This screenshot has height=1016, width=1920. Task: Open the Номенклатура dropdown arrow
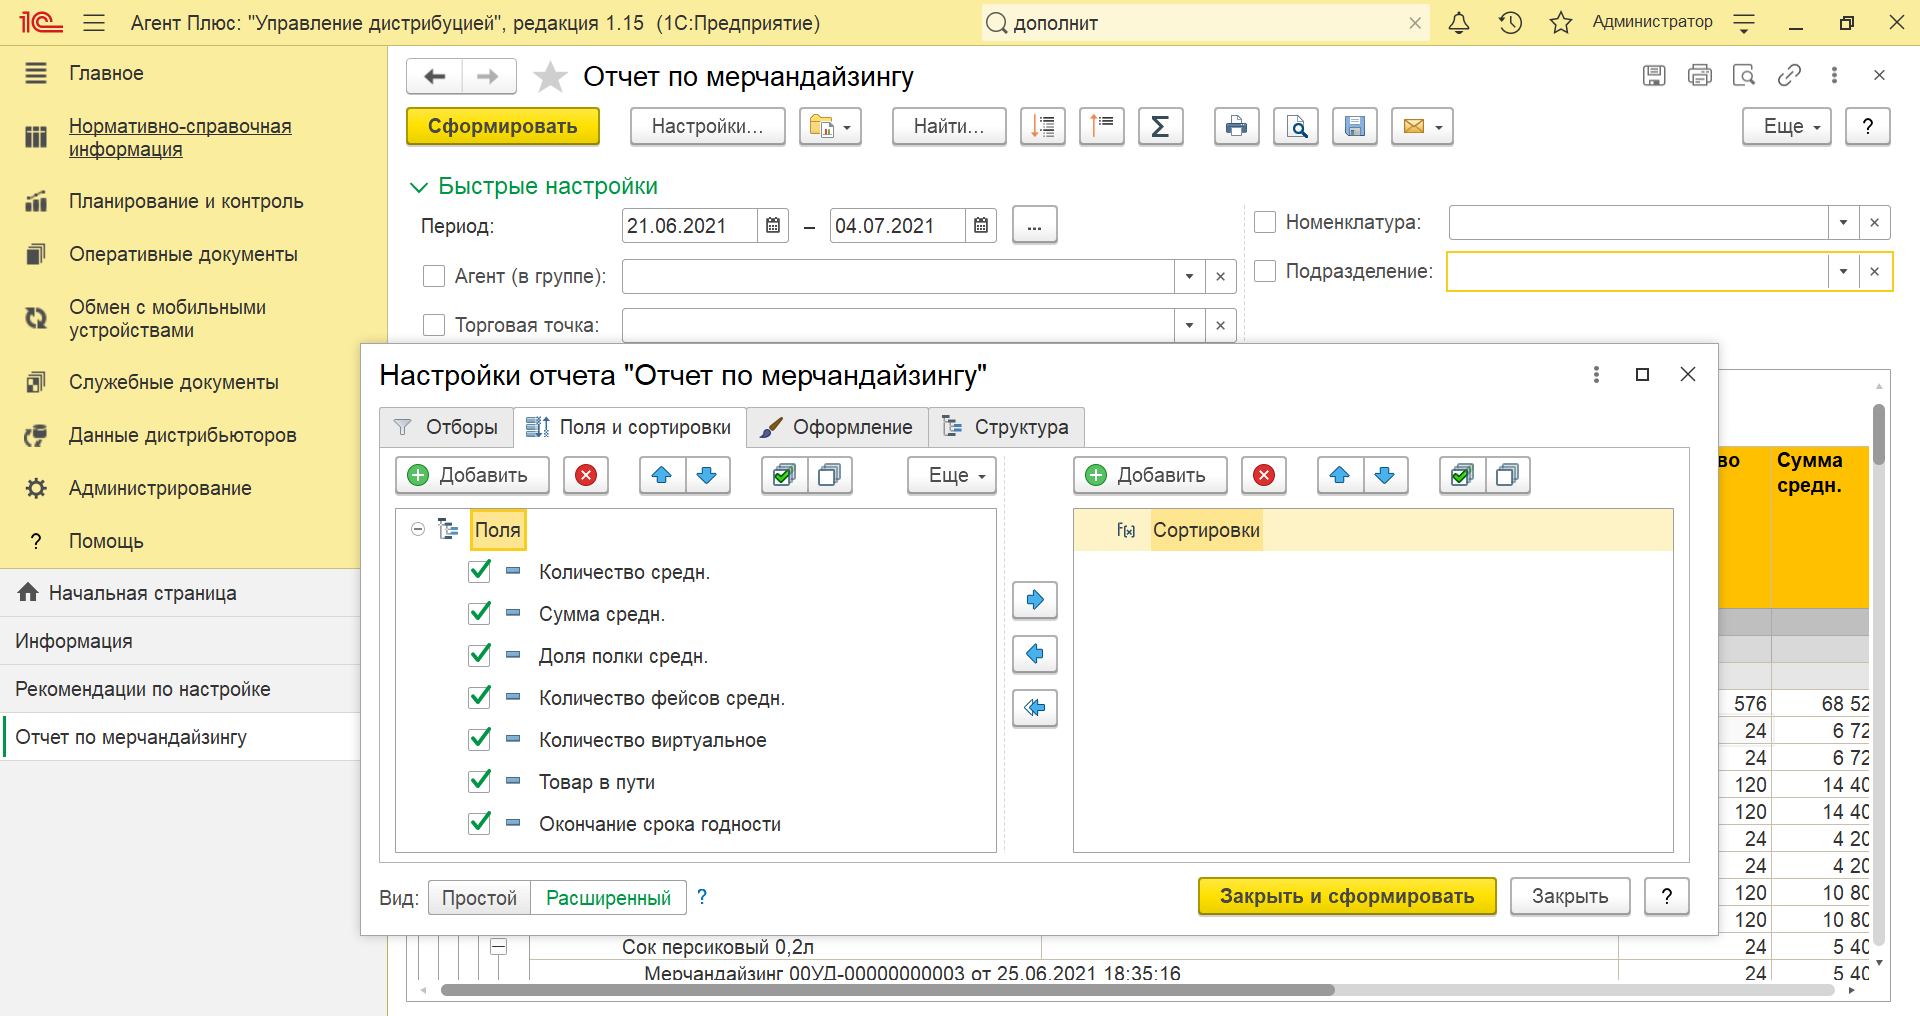coord(1843,223)
